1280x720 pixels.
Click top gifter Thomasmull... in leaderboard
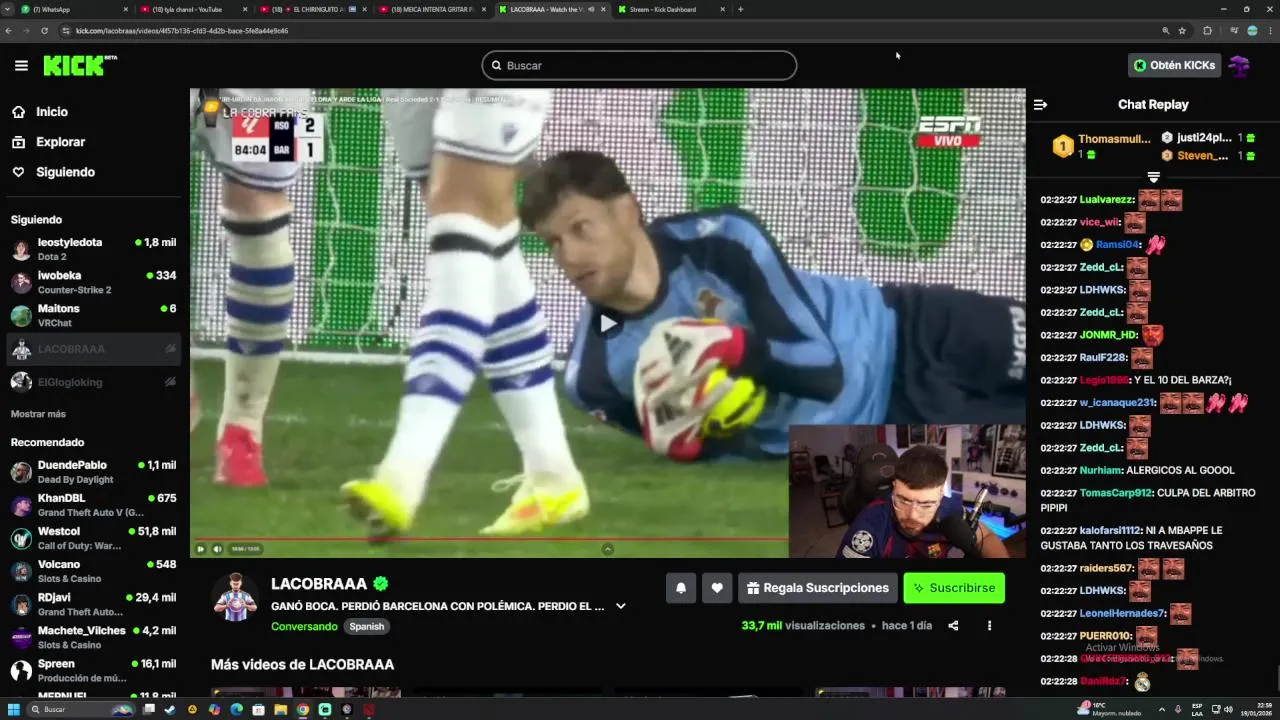[x=1114, y=139]
